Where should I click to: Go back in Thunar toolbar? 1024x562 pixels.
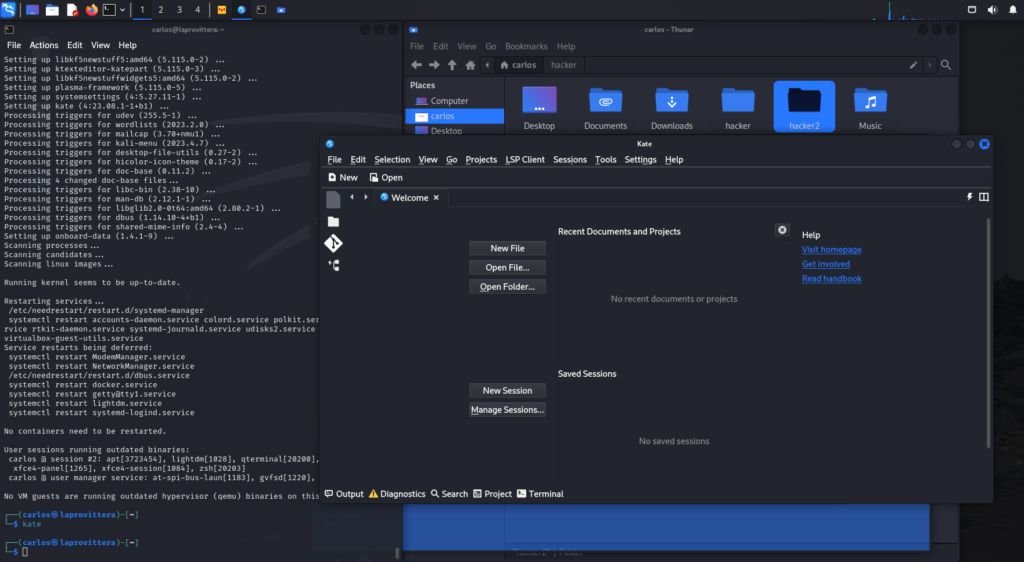[416, 65]
